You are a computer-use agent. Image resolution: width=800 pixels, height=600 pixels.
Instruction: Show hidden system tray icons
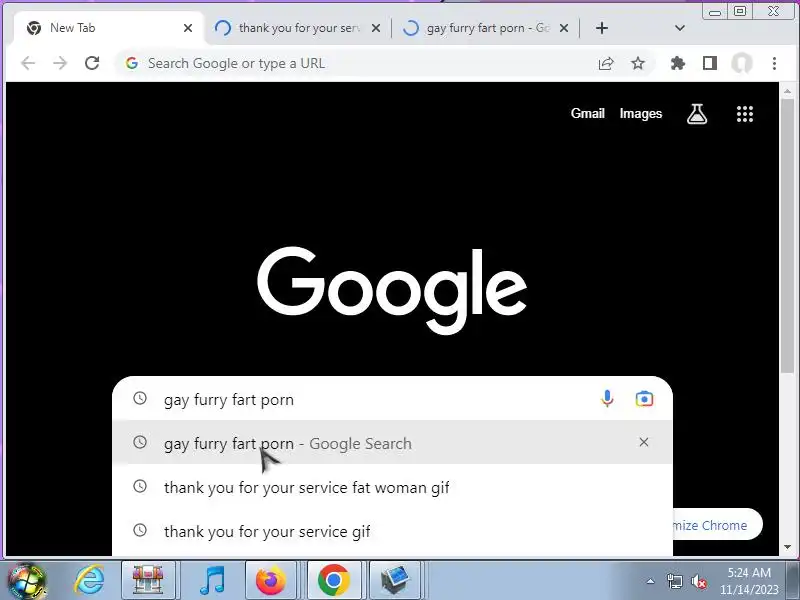coord(651,581)
